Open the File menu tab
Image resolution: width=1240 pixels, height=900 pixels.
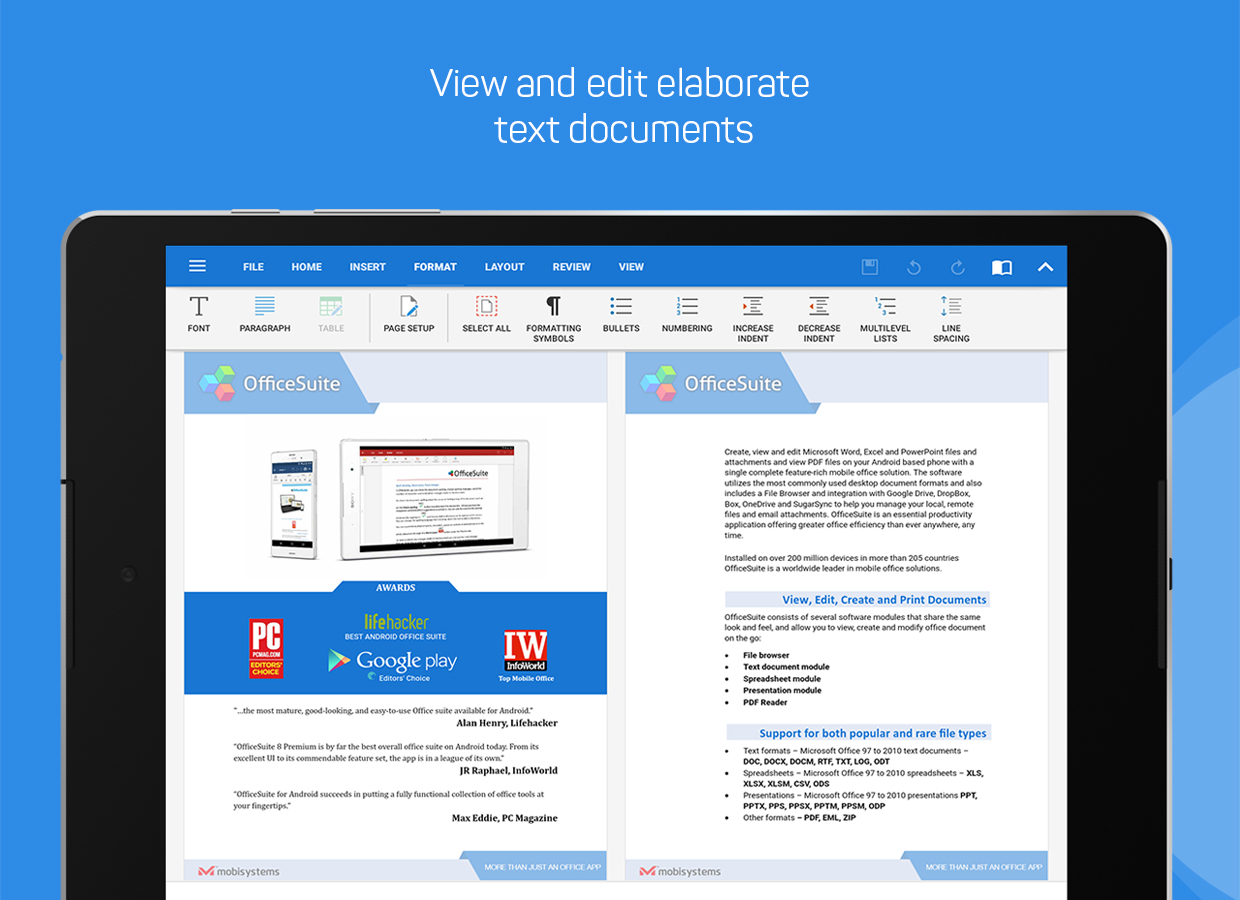[253, 267]
